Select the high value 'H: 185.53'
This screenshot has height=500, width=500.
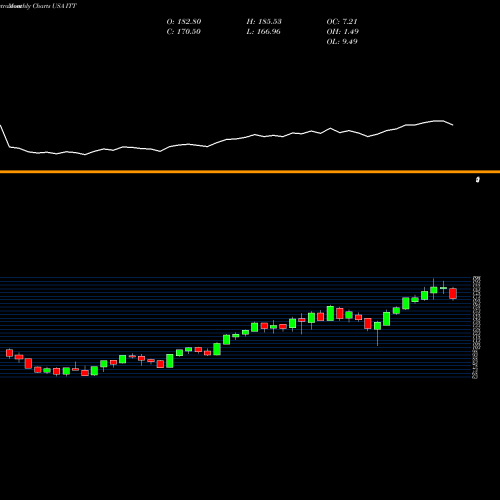click(264, 22)
